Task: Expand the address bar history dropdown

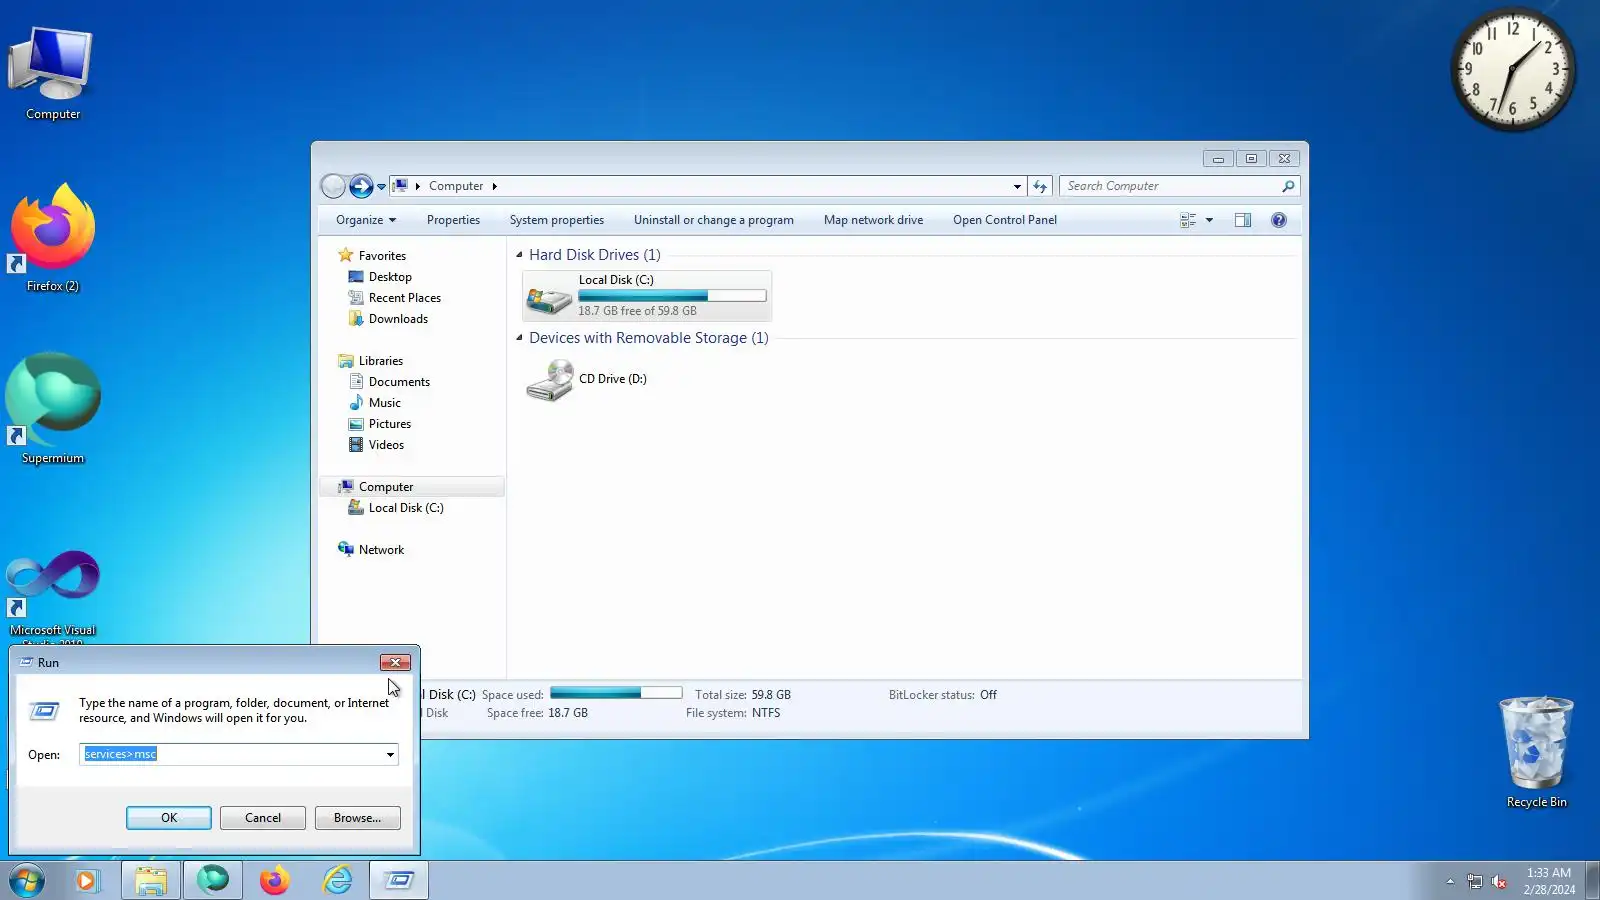Action: click(x=1017, y=186)
